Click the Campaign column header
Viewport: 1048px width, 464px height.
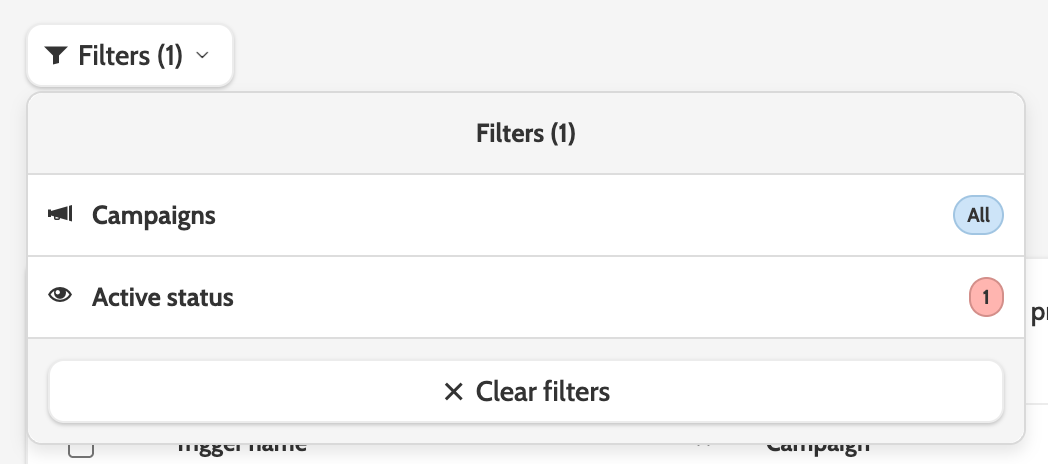[817, 448]
